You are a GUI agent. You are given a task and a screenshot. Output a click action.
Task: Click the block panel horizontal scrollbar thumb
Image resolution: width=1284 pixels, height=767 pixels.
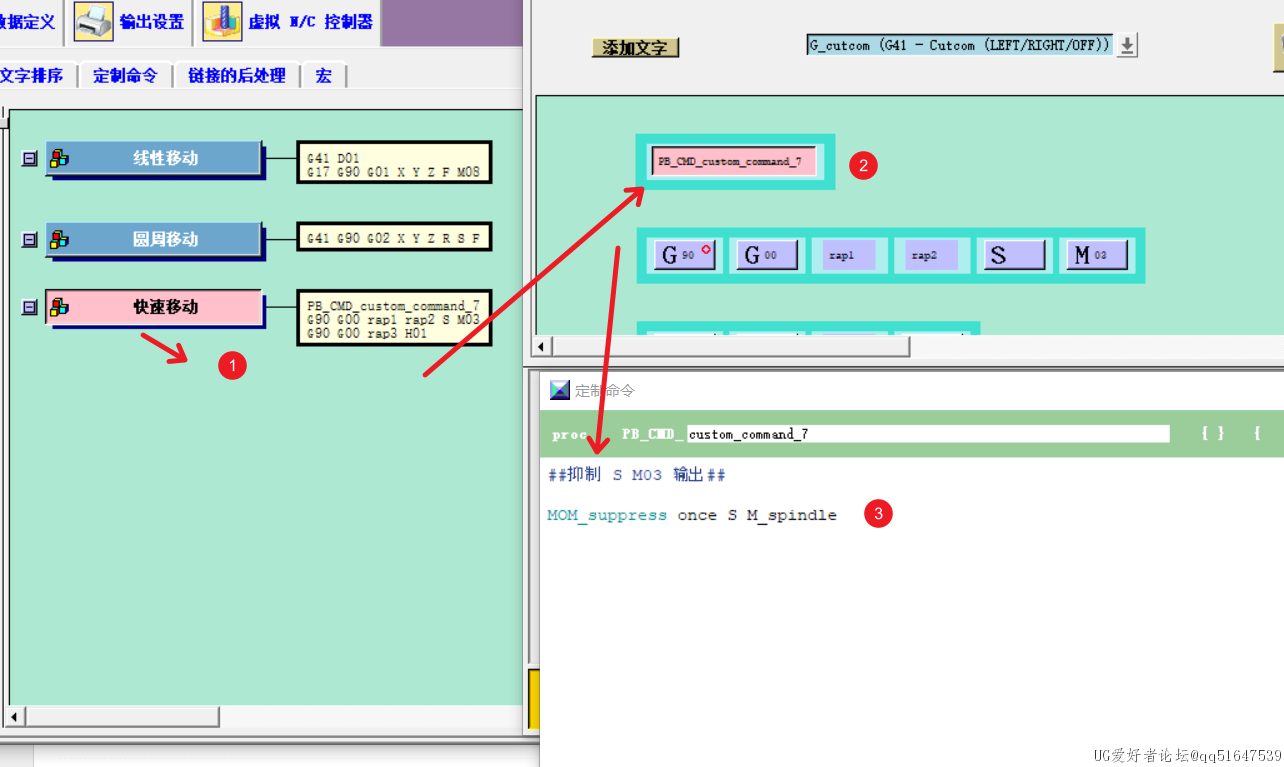pyautogui.click(x=730, y=346)
